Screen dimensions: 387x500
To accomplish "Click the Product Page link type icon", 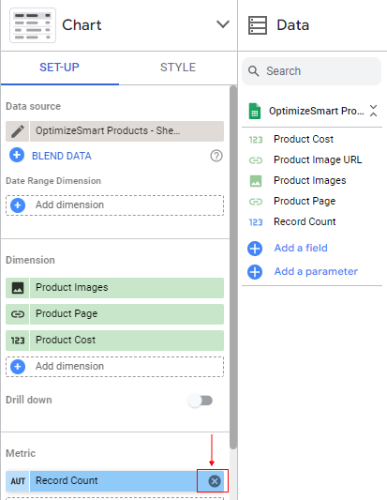I will pyautogui.click(x=18, y=314).
